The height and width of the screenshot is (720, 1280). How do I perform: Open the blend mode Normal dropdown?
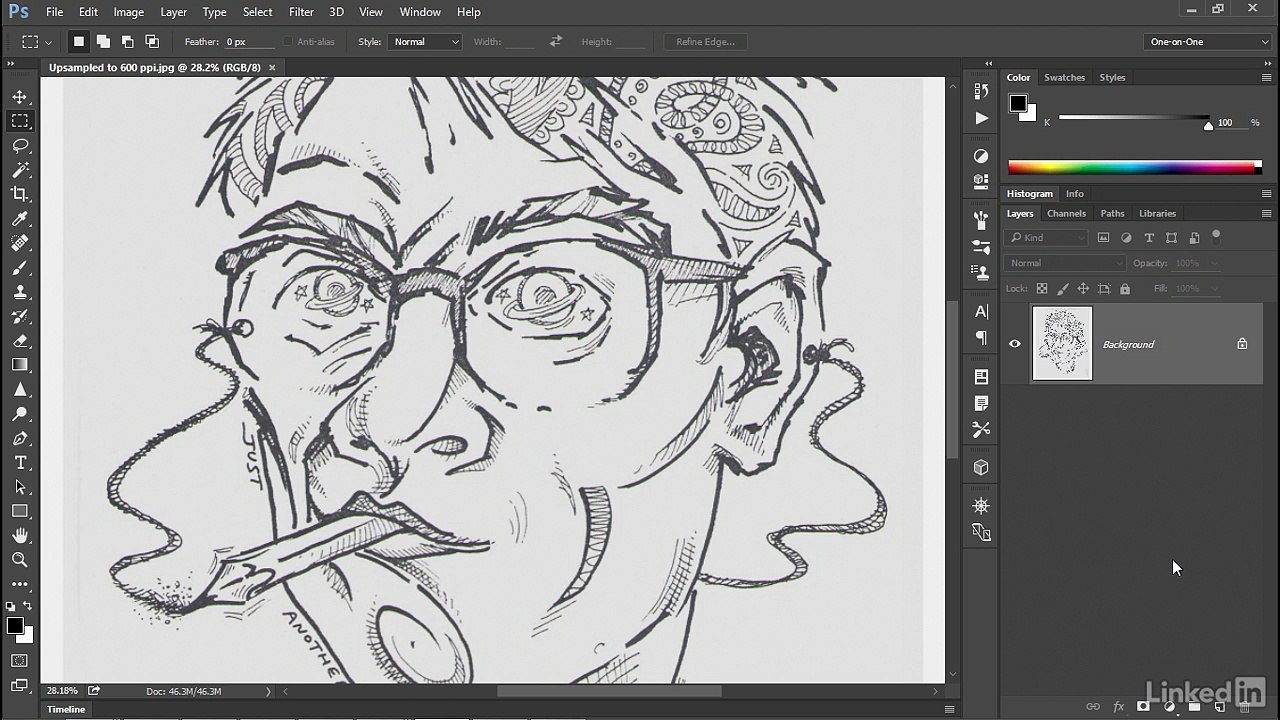(x=1065, y=263)
